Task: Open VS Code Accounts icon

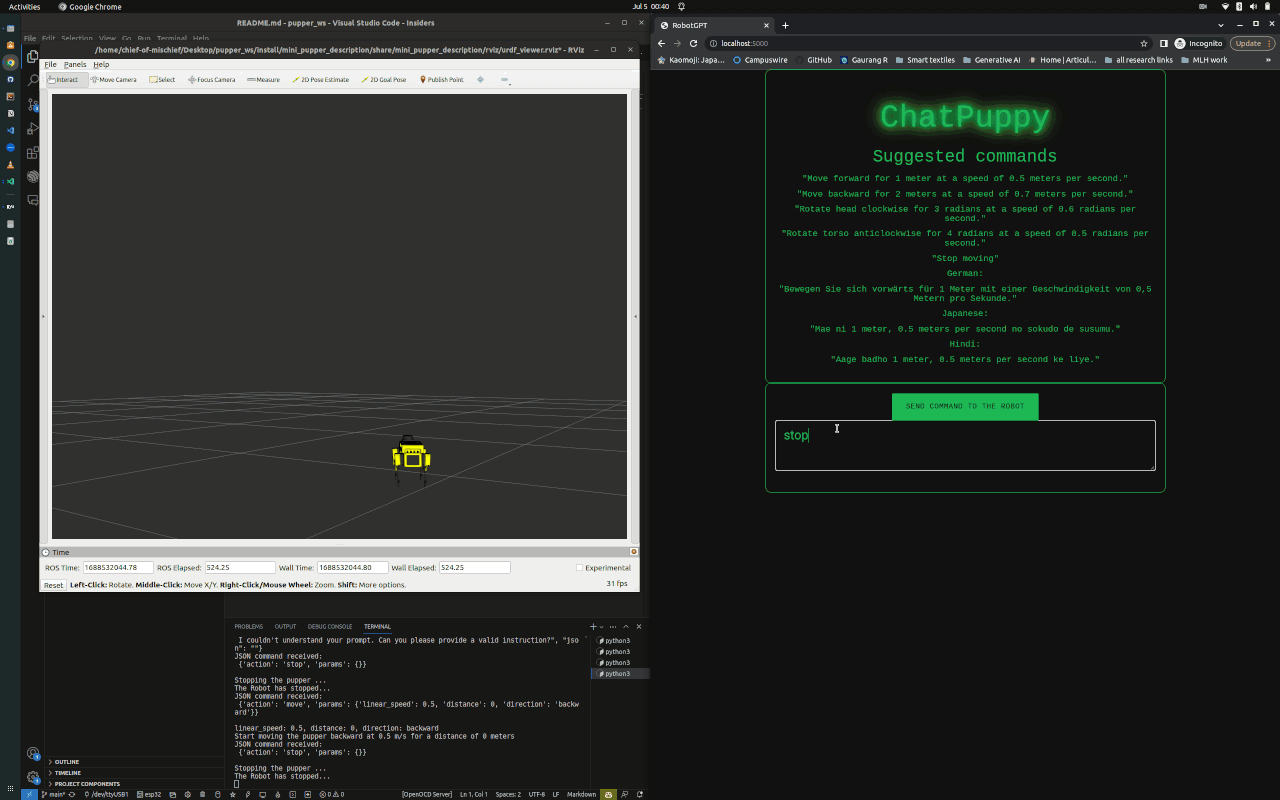Action: click(33, 754)
